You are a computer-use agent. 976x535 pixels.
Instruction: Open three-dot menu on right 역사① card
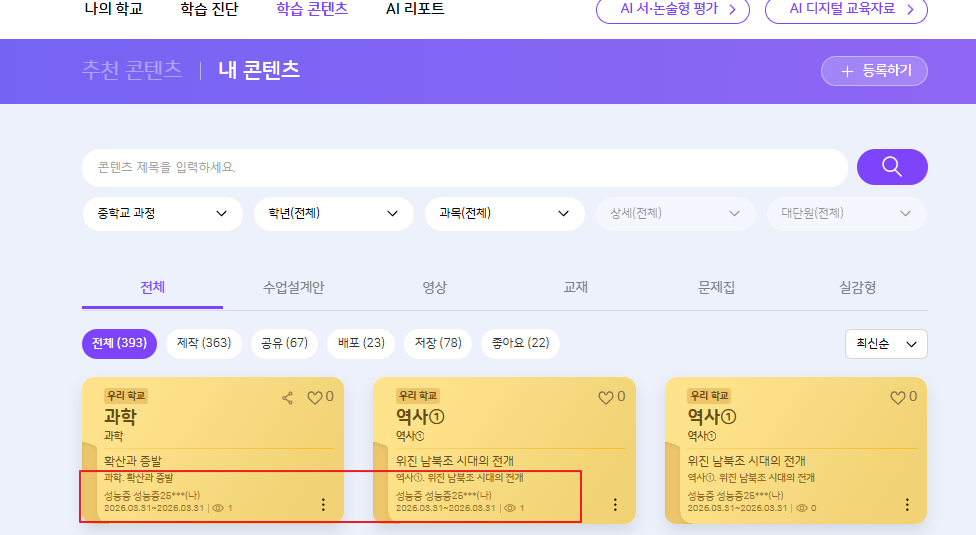tap(907, 505)
